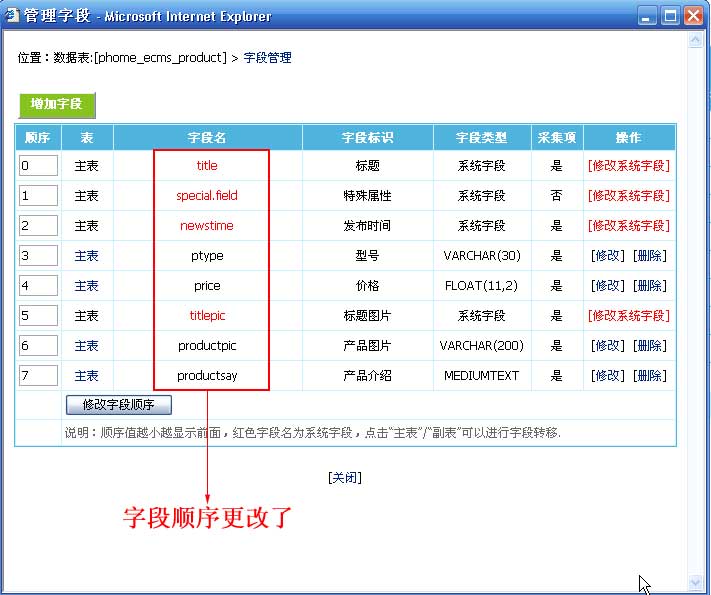Image resolution: width=711 pixels, height=595 pixels.
Task: Click the 增加字段 button
Action: 57,105
